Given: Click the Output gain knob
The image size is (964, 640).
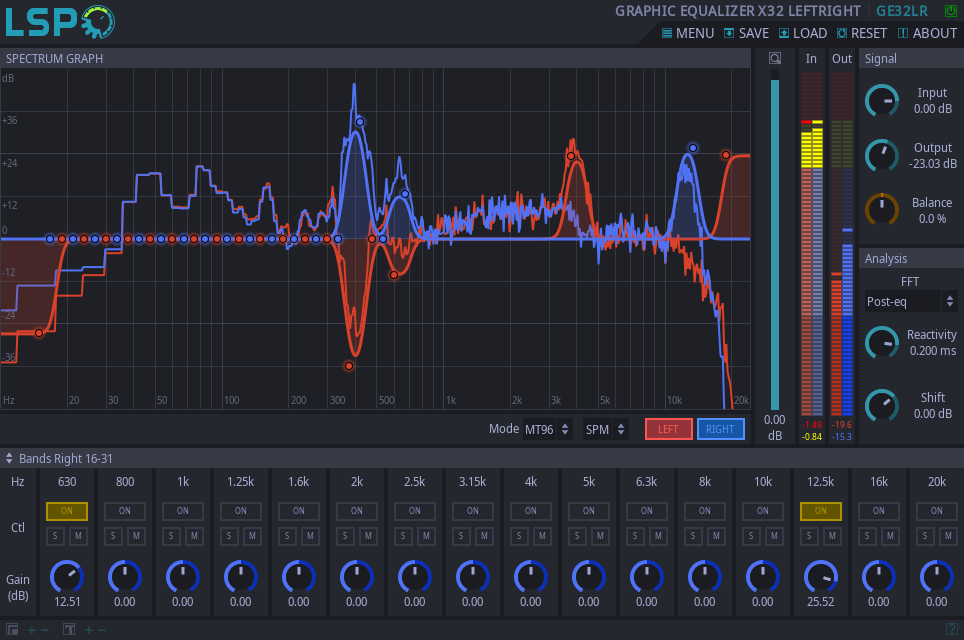Looking at the screenshot, I should [x=882, y=156].
